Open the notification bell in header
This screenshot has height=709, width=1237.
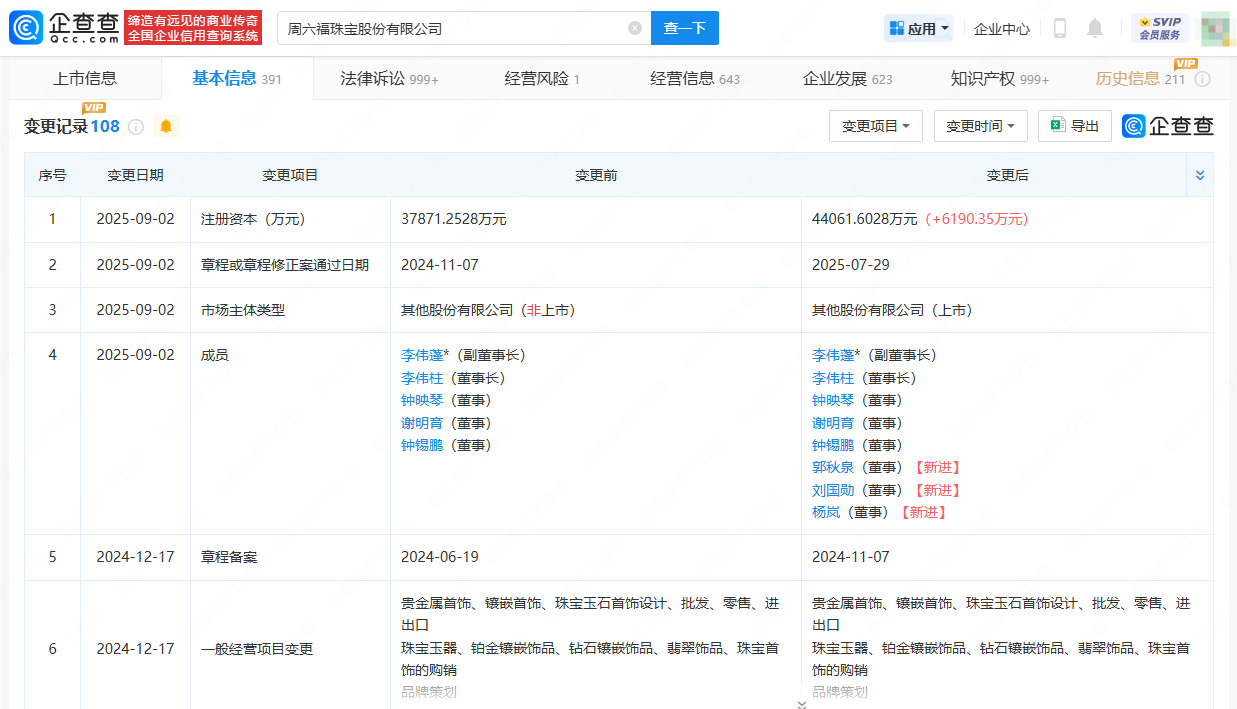coord(1095,28)
